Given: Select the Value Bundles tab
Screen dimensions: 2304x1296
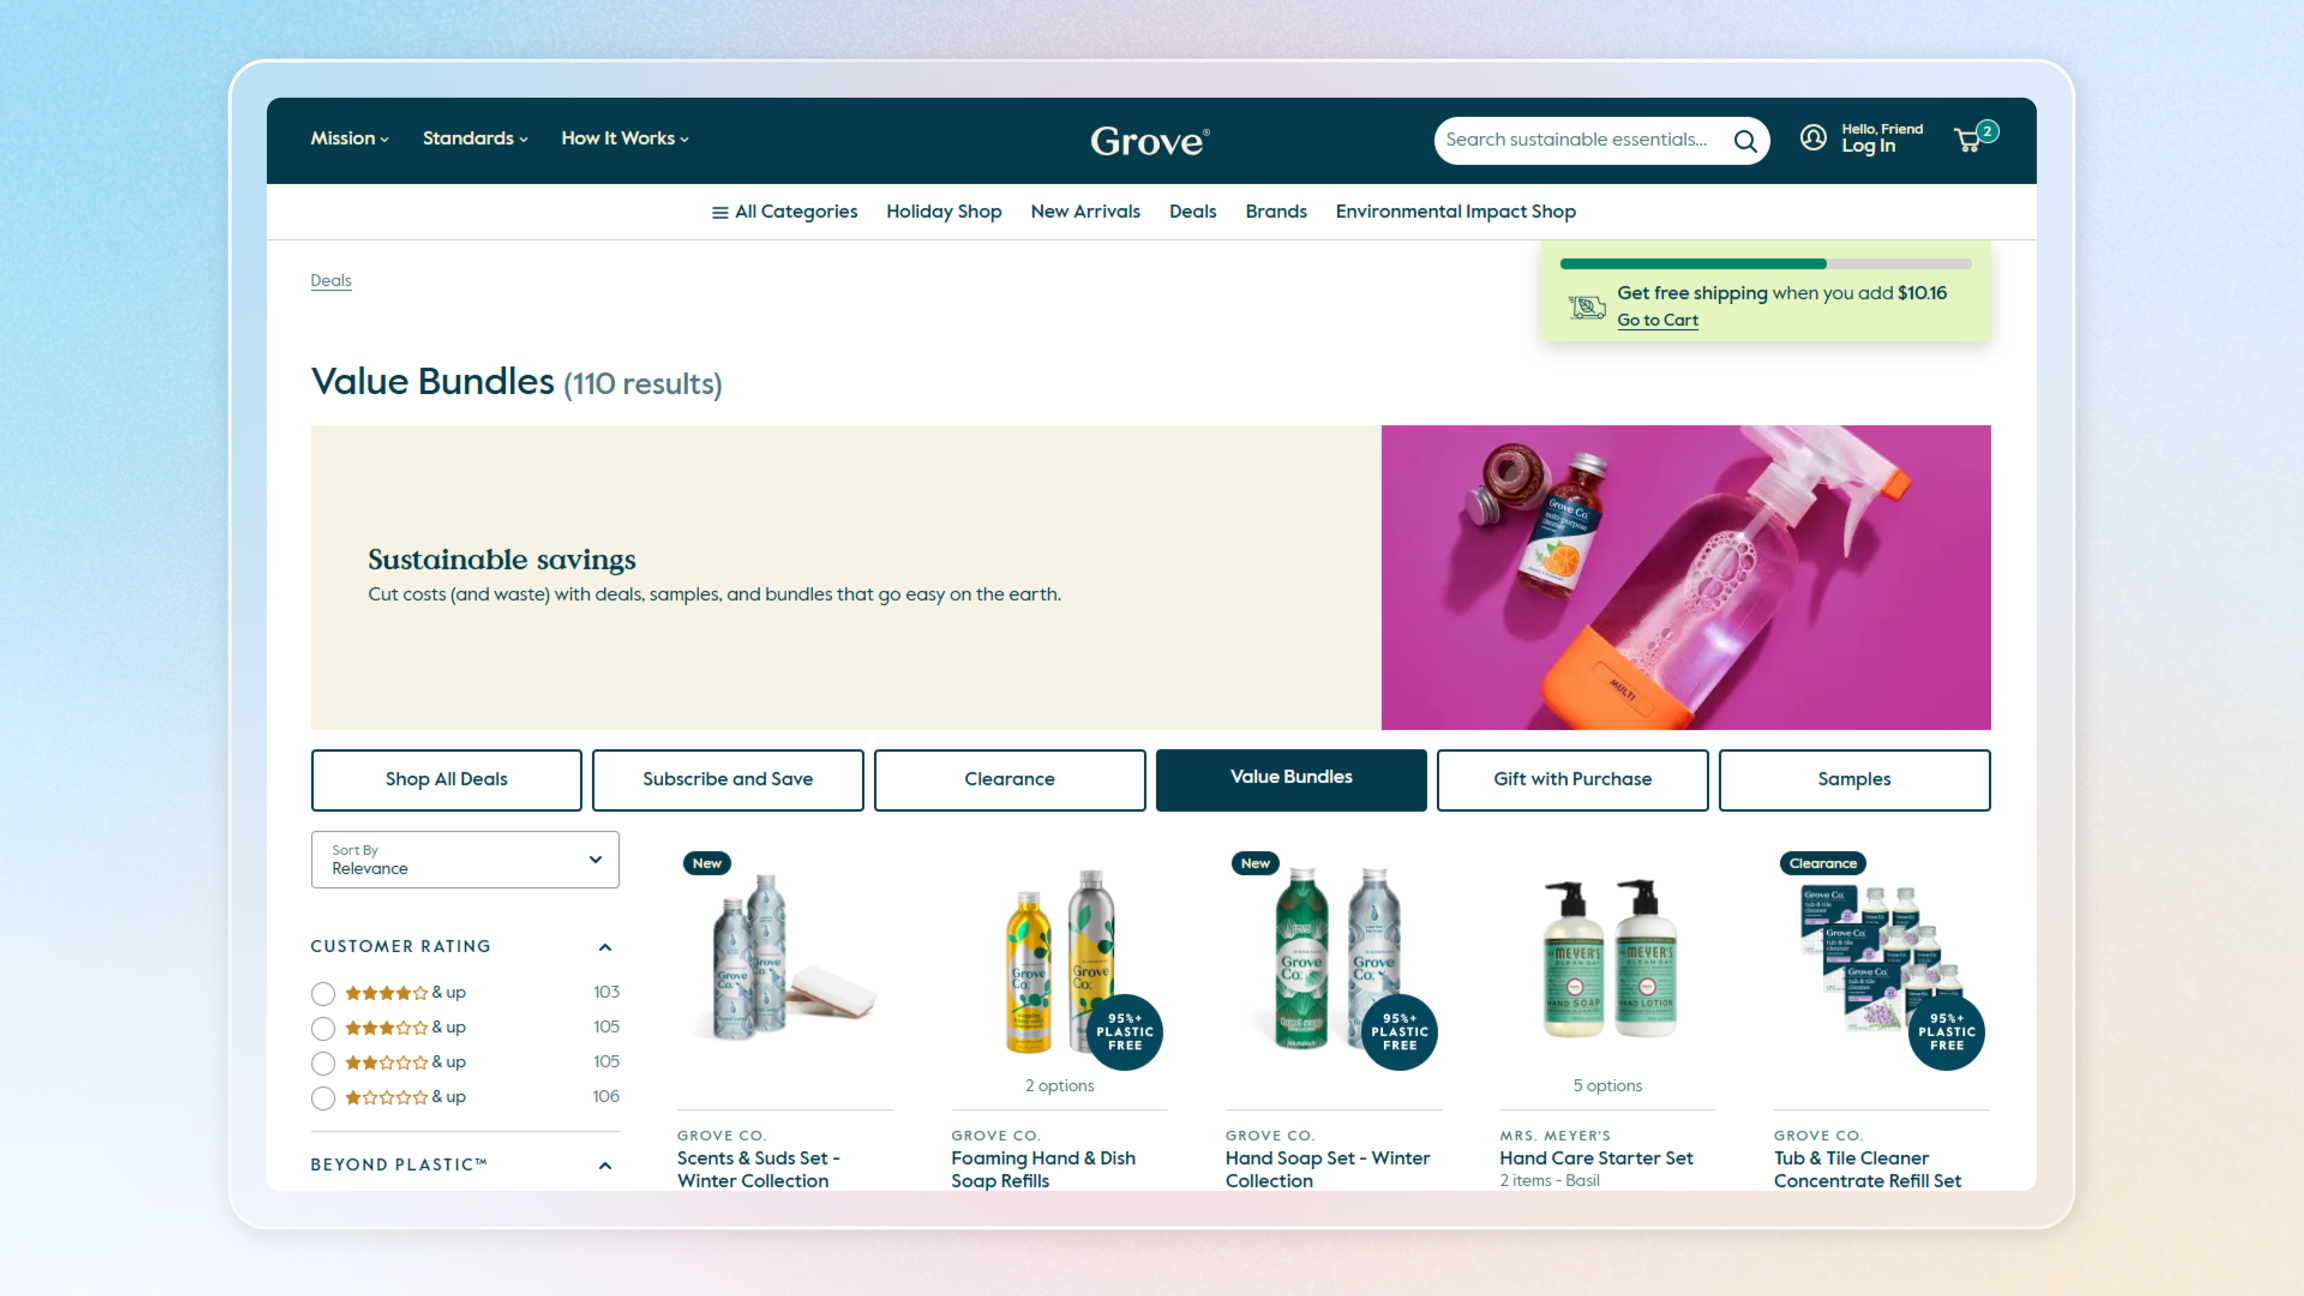Looking at the screenshot, I should pos(1291,779).
